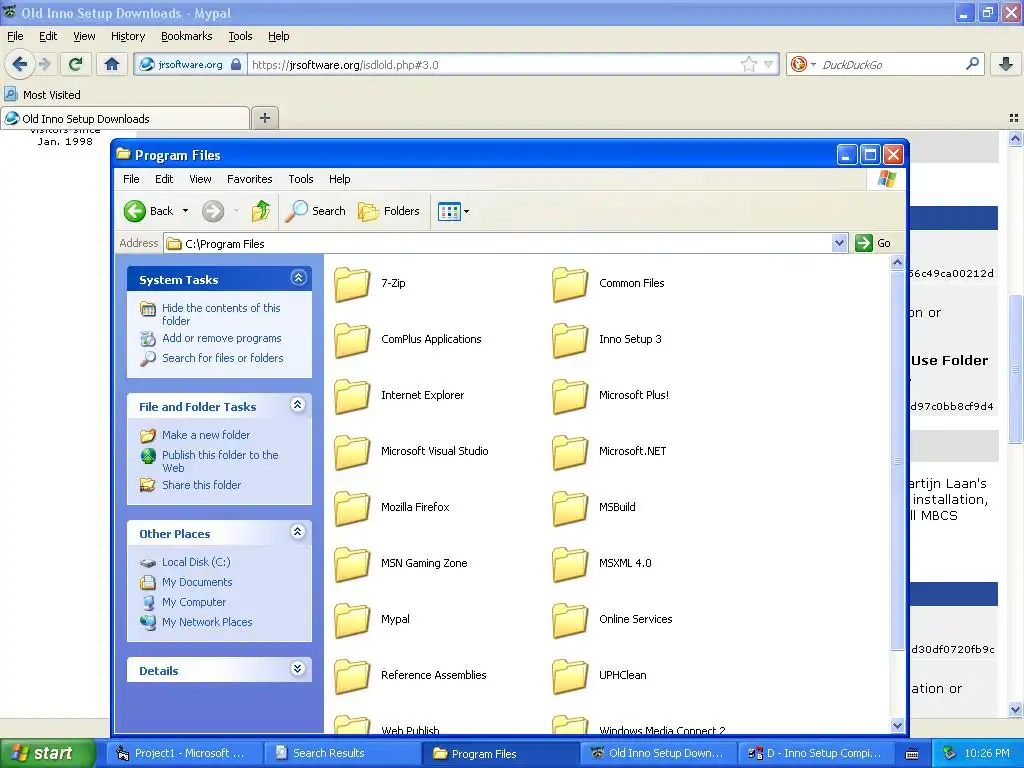Select the Reference Assemblies folder icon
1024x768 pixels.
[x=352, y=676]
